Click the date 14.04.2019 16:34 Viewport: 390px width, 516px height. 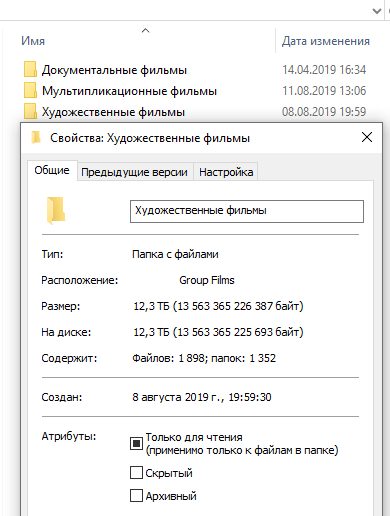[324, 70]
